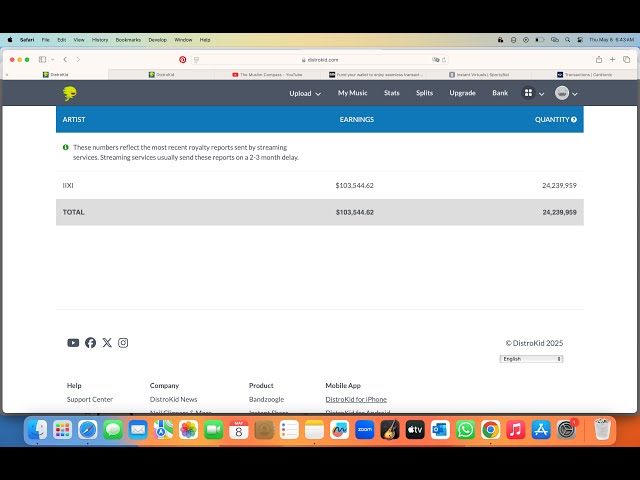Open DistroKid News link

click(173, 399)
